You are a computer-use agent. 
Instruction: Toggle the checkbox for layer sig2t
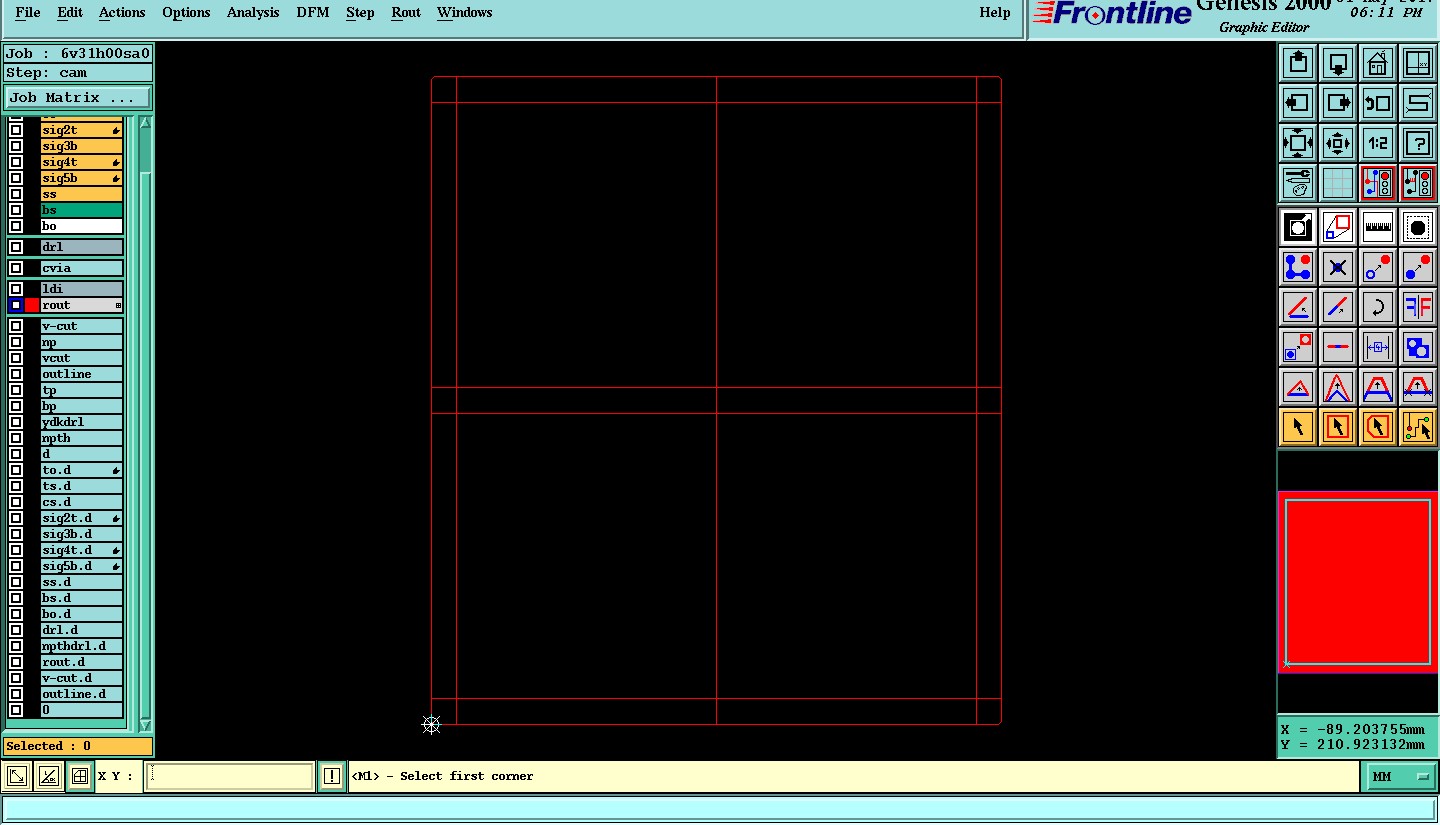(16, 130)
